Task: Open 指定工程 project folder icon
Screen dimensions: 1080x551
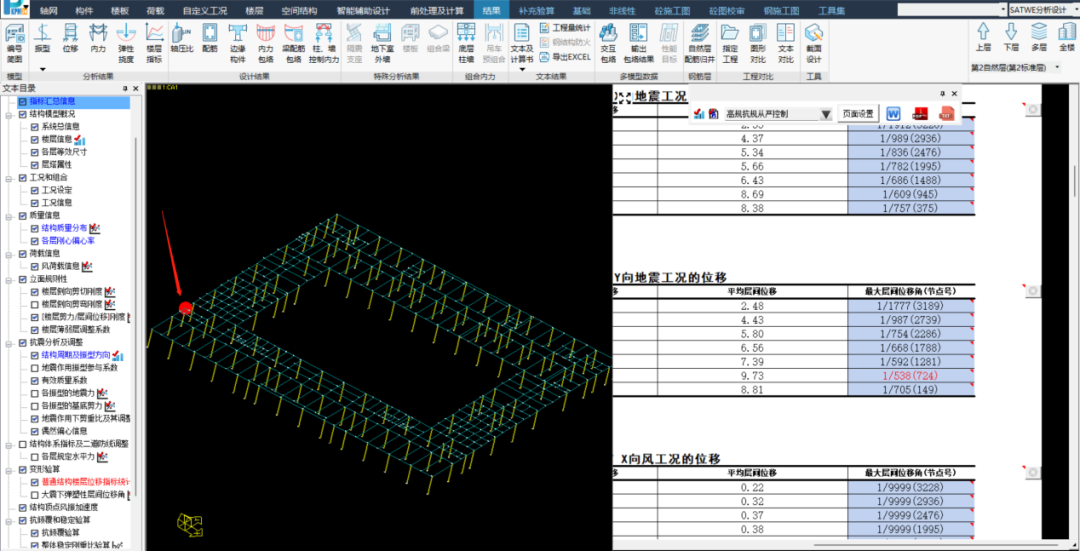Action: [730, 43]
